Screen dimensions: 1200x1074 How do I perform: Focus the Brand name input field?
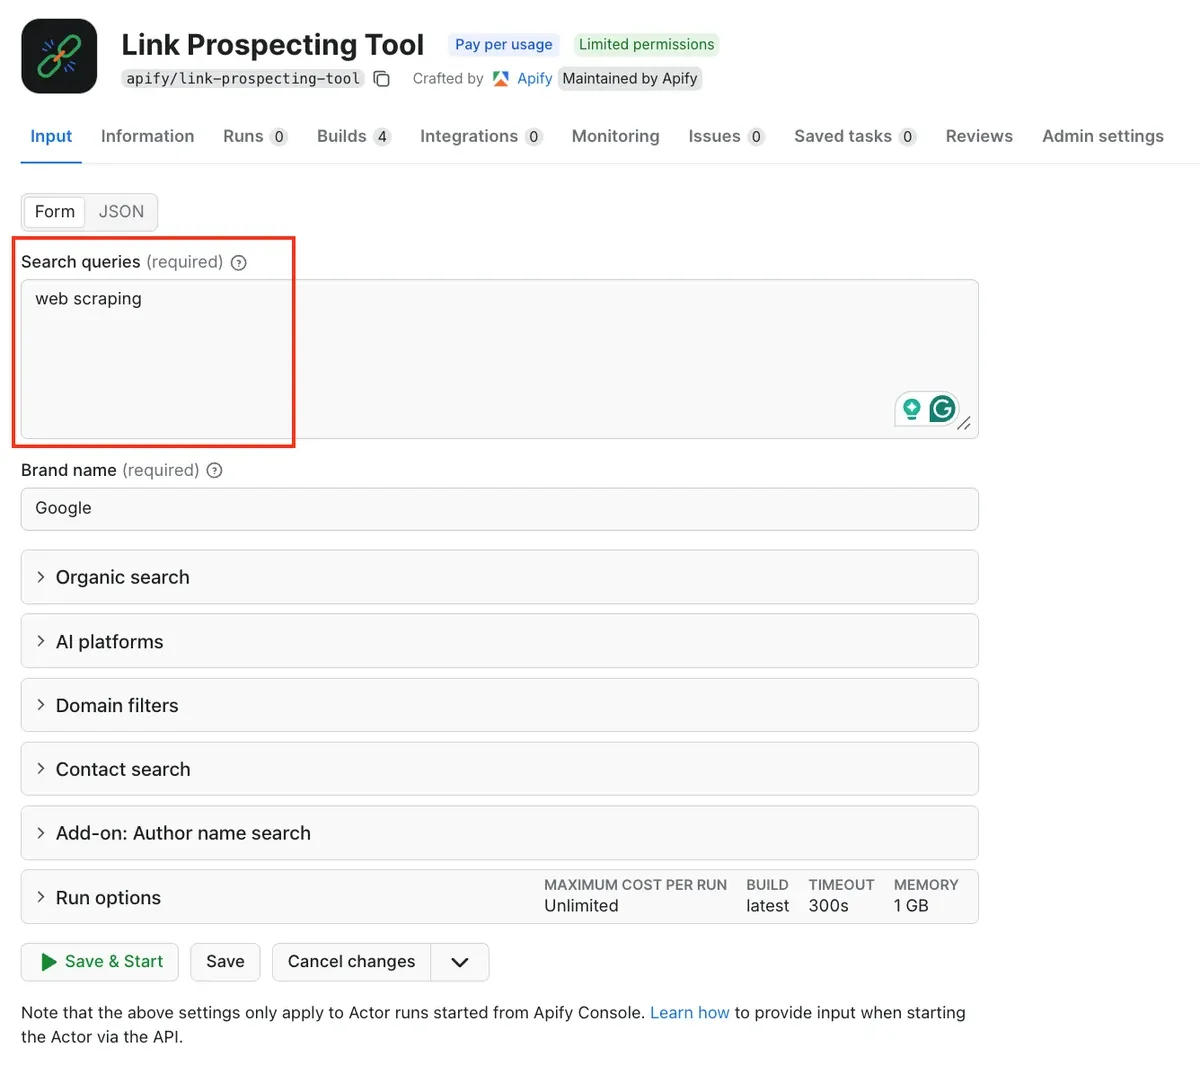point(499,509)
